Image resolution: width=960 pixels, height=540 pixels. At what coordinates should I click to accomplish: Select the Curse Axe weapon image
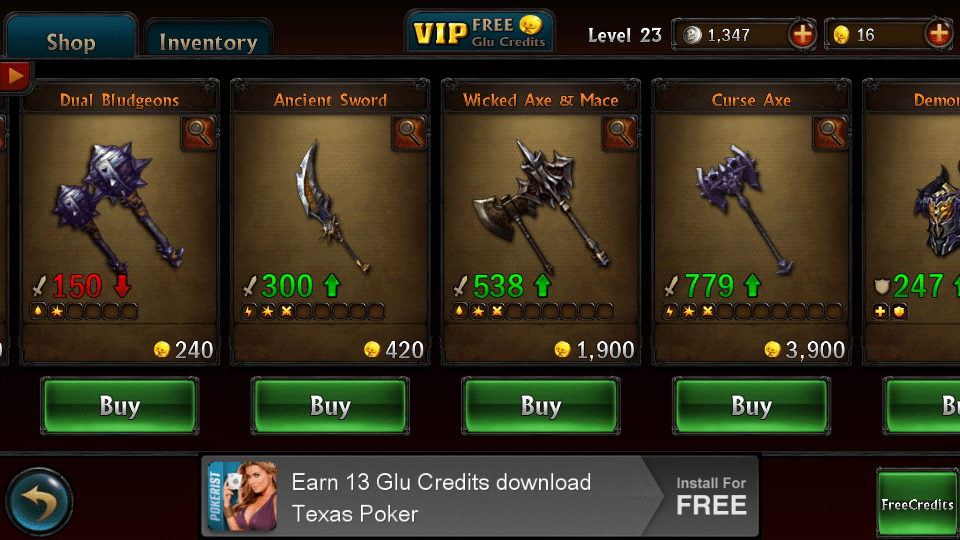[743, 208]
